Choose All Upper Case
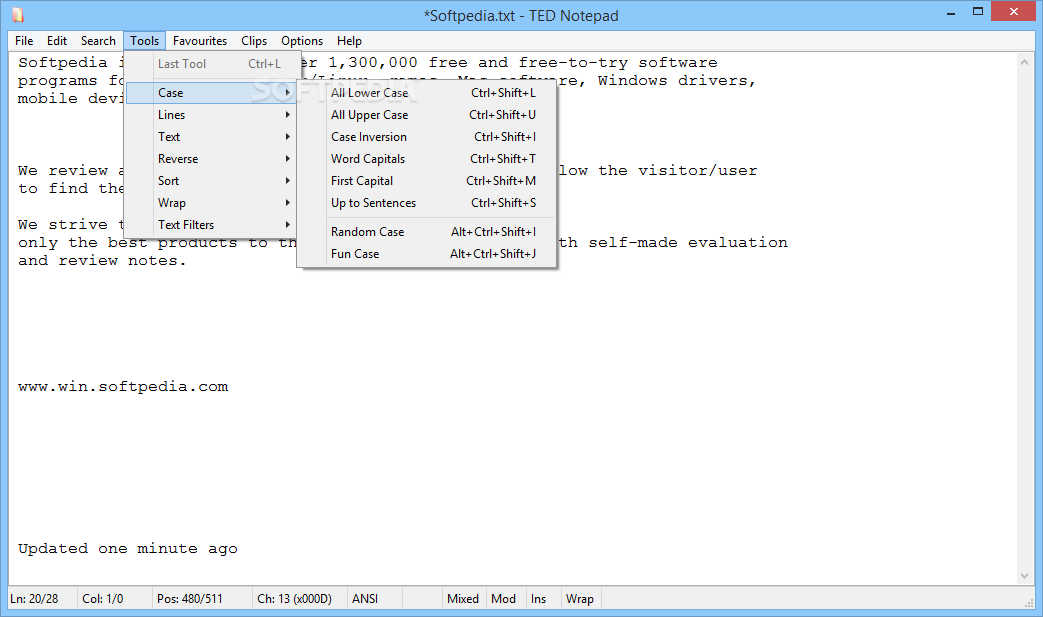 [426, 114]
